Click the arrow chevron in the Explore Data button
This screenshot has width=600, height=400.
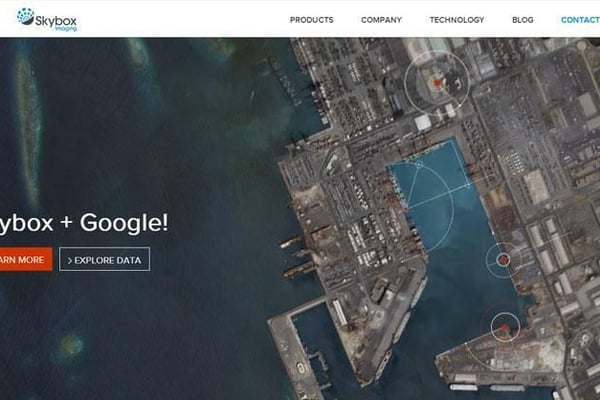[70, 260]
